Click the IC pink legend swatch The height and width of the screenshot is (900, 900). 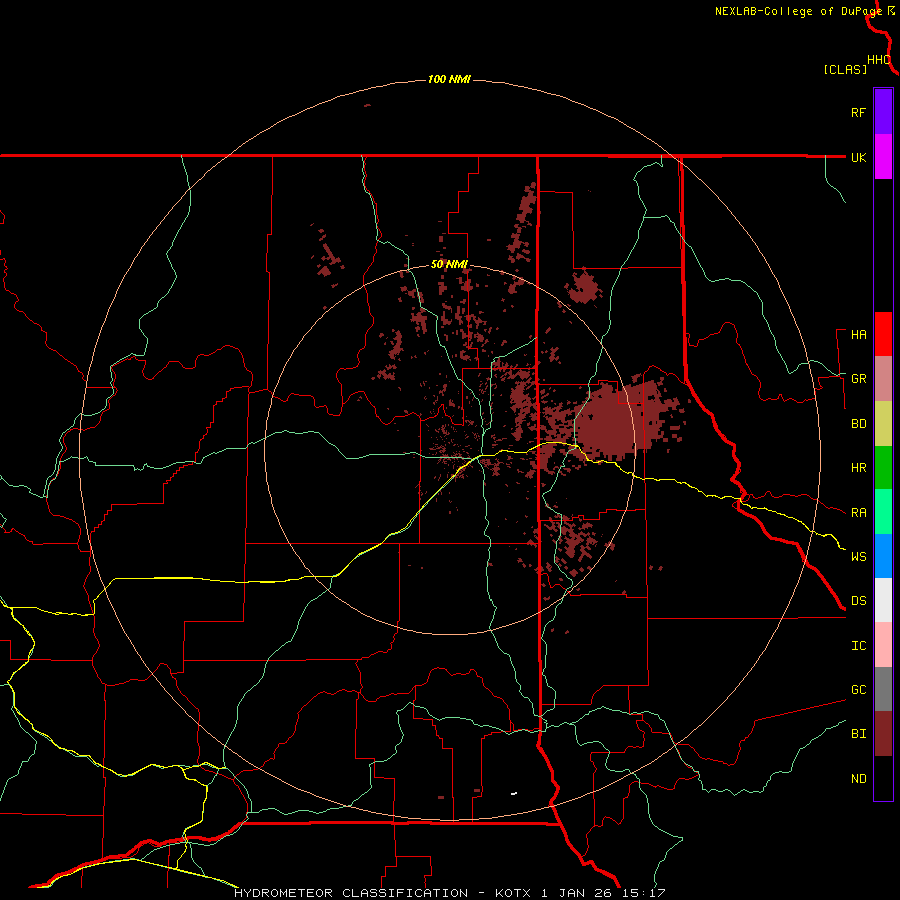point(883,645)
